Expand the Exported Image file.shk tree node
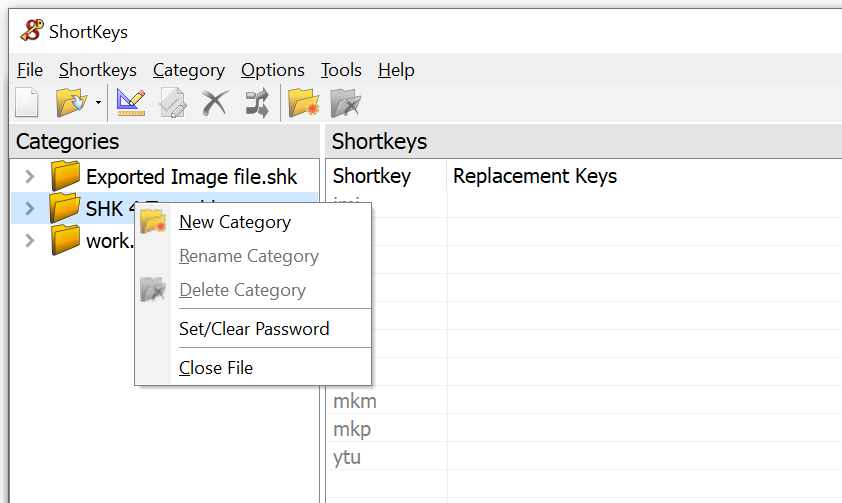The image size is (842, 503). pos(29,177)
